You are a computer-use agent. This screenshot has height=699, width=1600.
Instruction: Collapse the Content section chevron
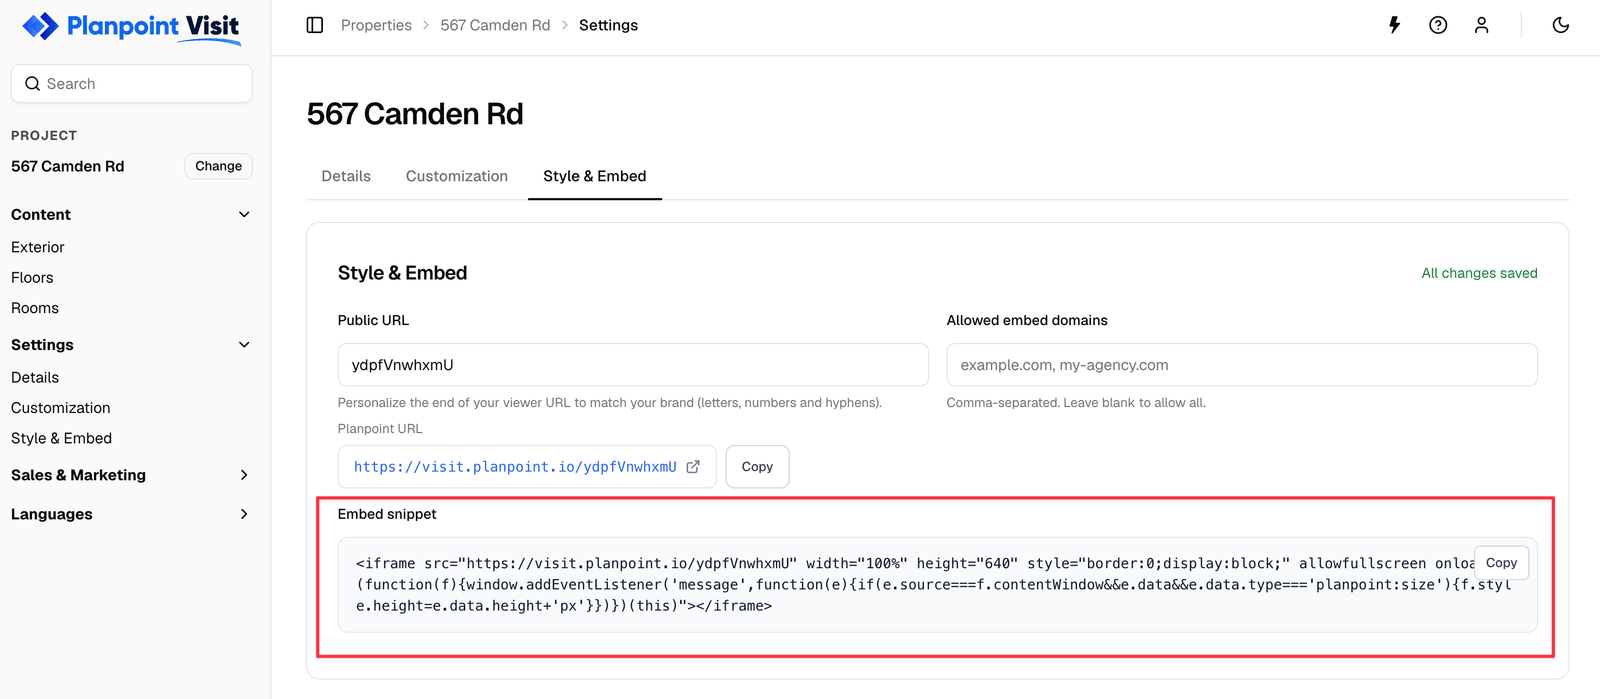point(244,215)
